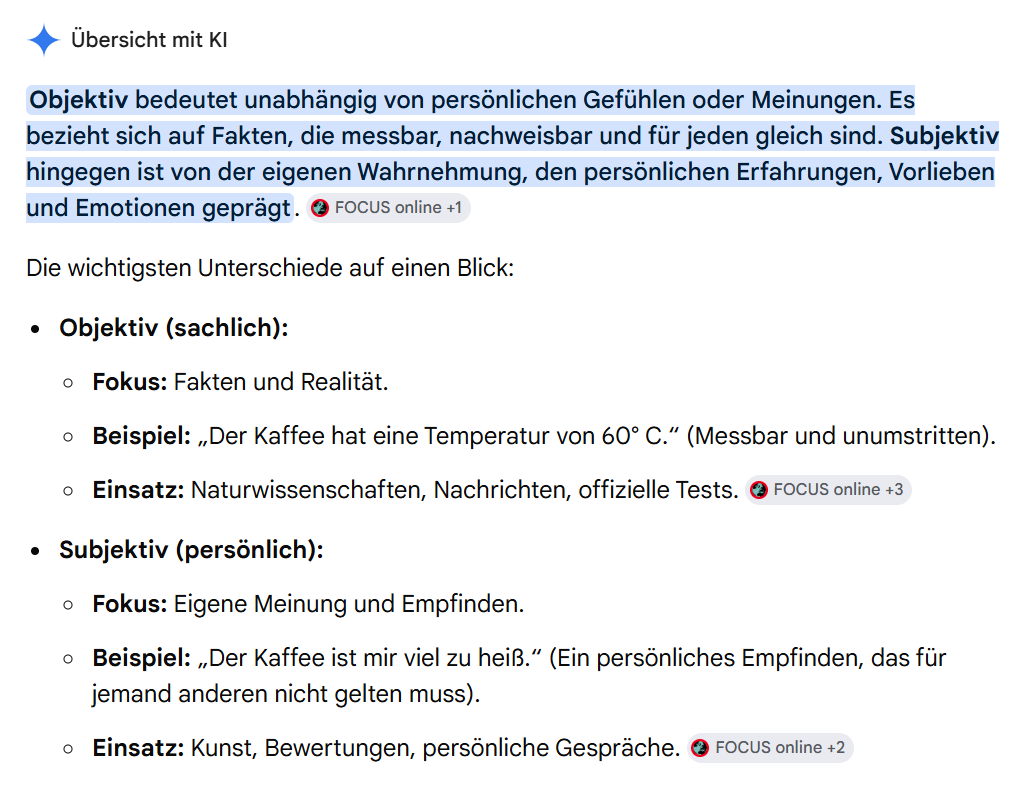Click the bold word 'Objektiv' in highlighted paragraph

coord(79,100)
